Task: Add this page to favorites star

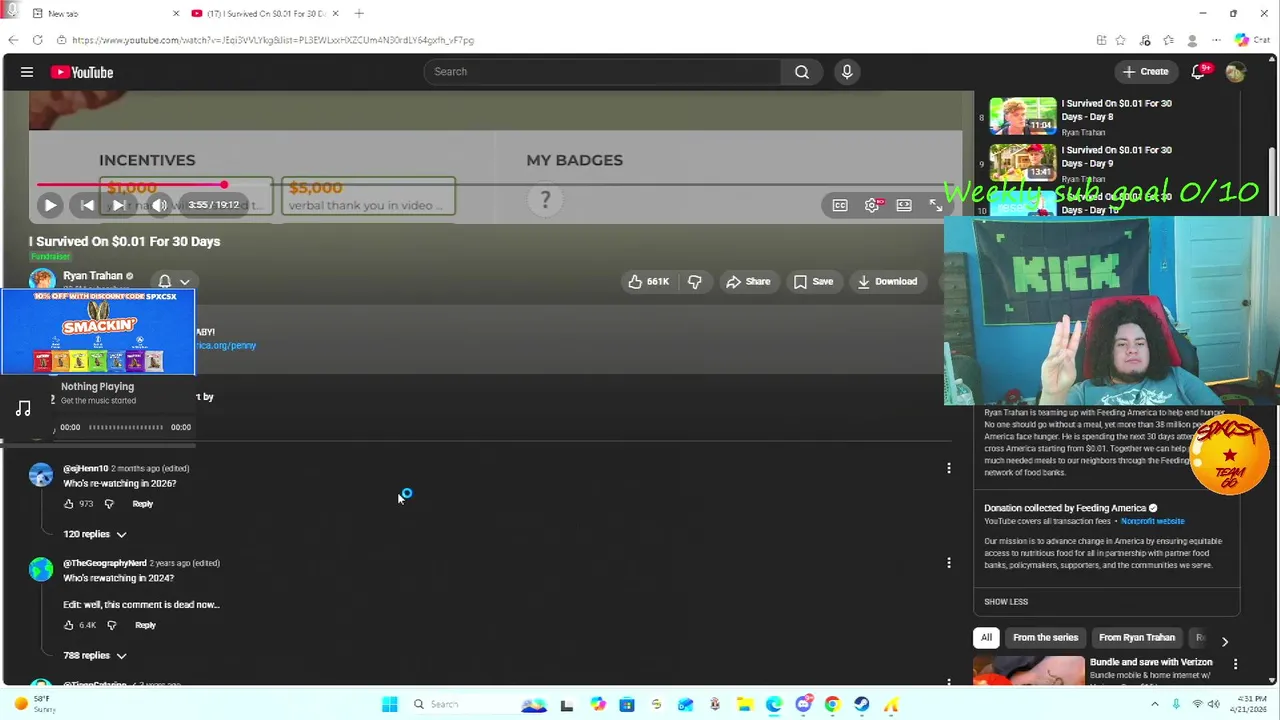Action: (x=1120, y=40)
